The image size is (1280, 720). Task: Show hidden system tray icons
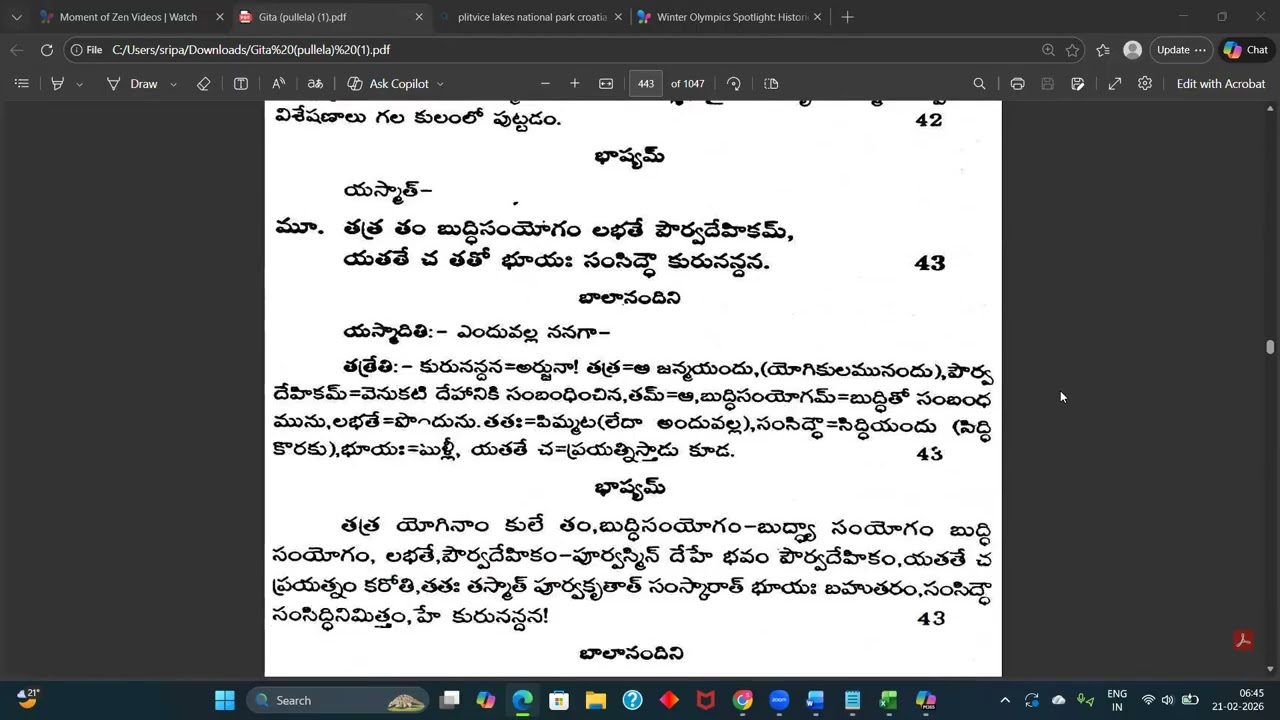click(1005, 700)
